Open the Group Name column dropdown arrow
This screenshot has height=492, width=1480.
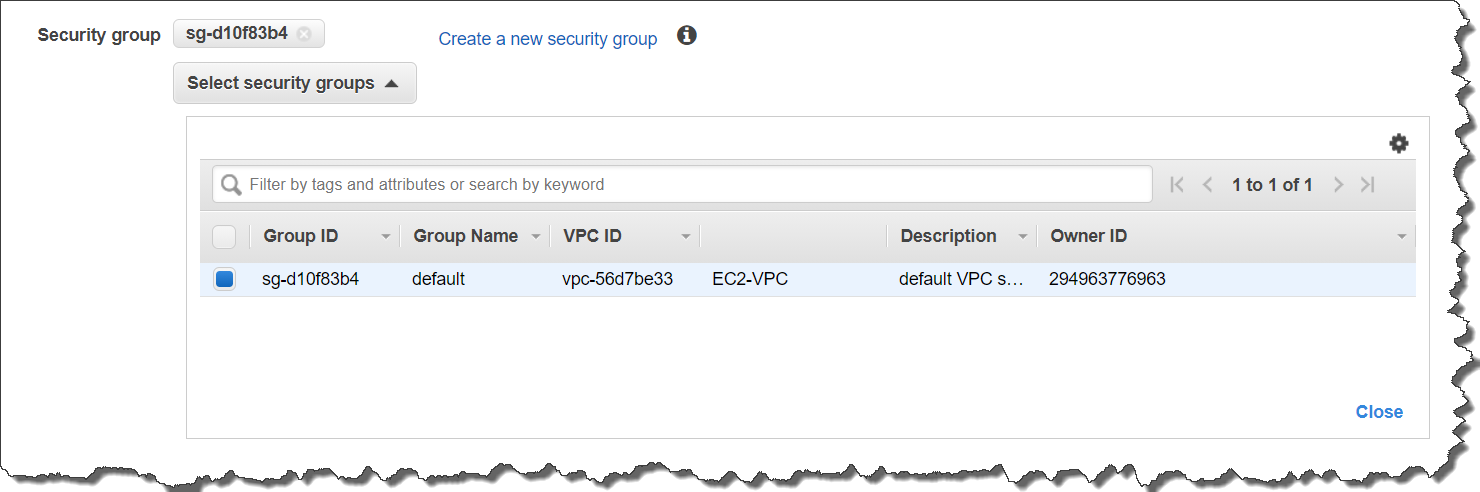click(536, 237)
